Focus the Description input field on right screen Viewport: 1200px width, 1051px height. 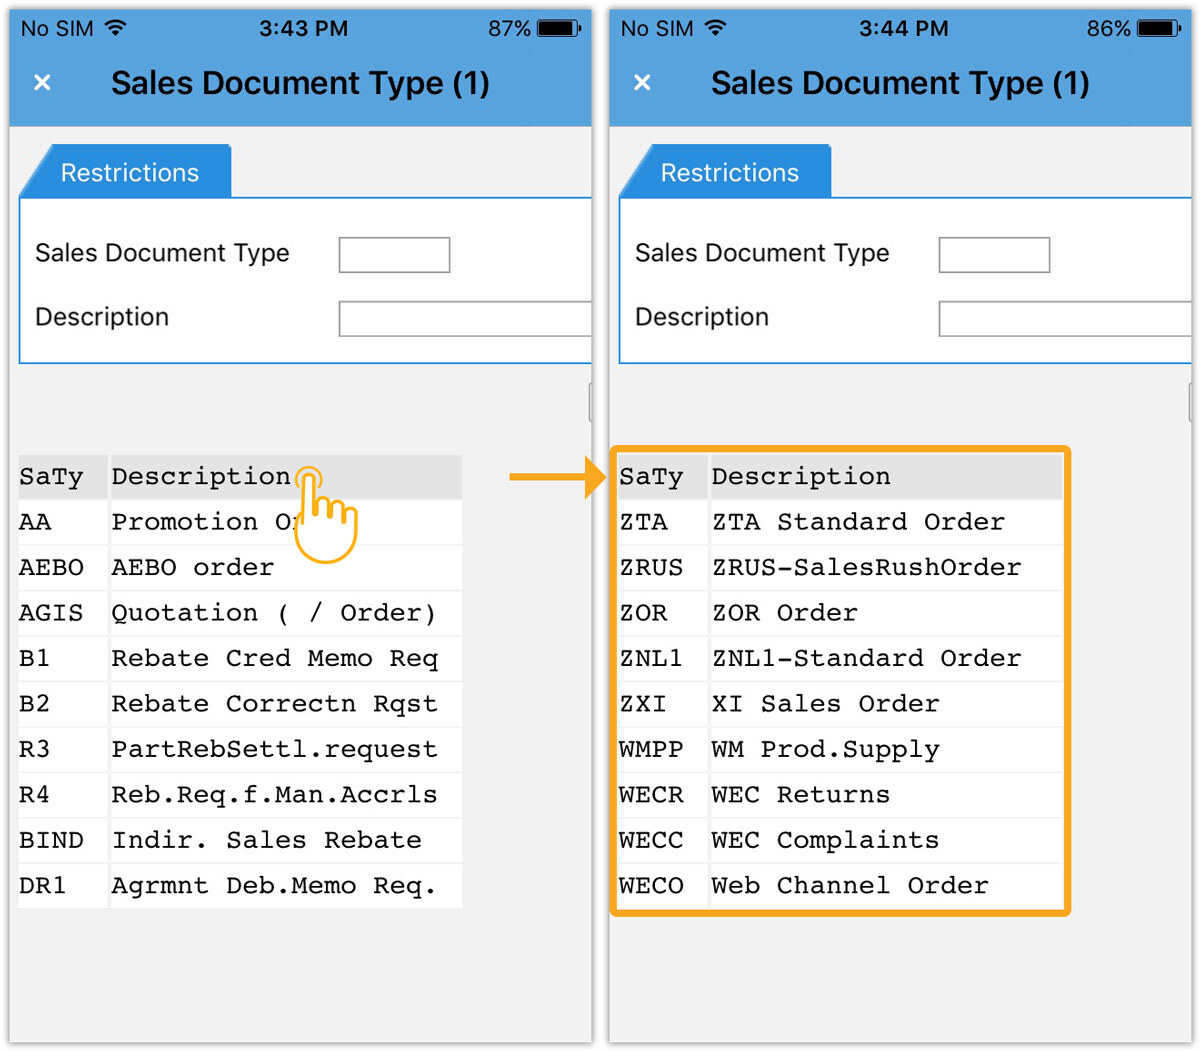pyautogui.click(x=1064, y=319)
